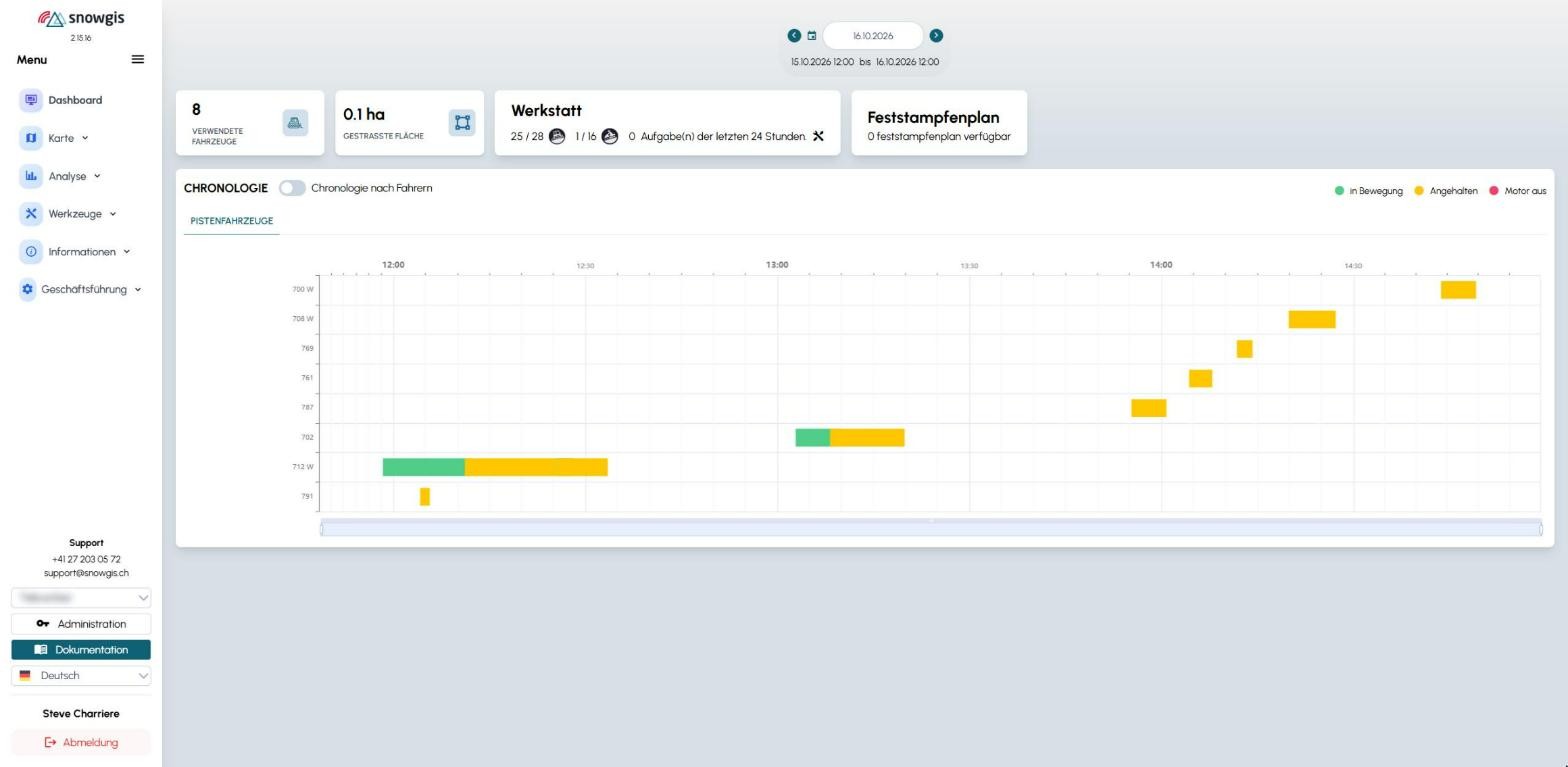Click the Geschäftsführung gear icon
The height and width of the screenshot is (767, 1568).
(x=27, y=289)
